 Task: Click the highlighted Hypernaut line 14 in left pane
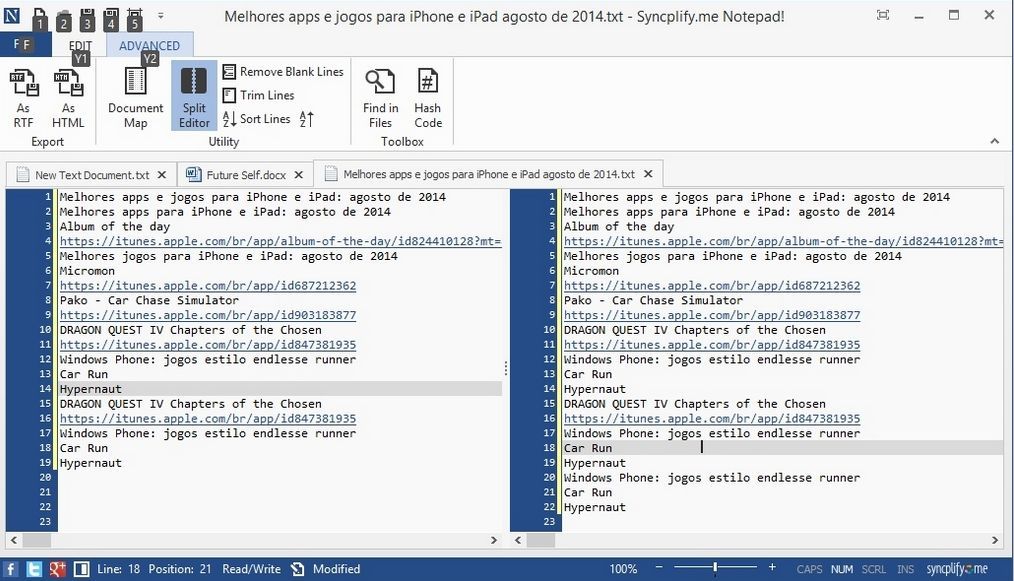tap(280, 389)
